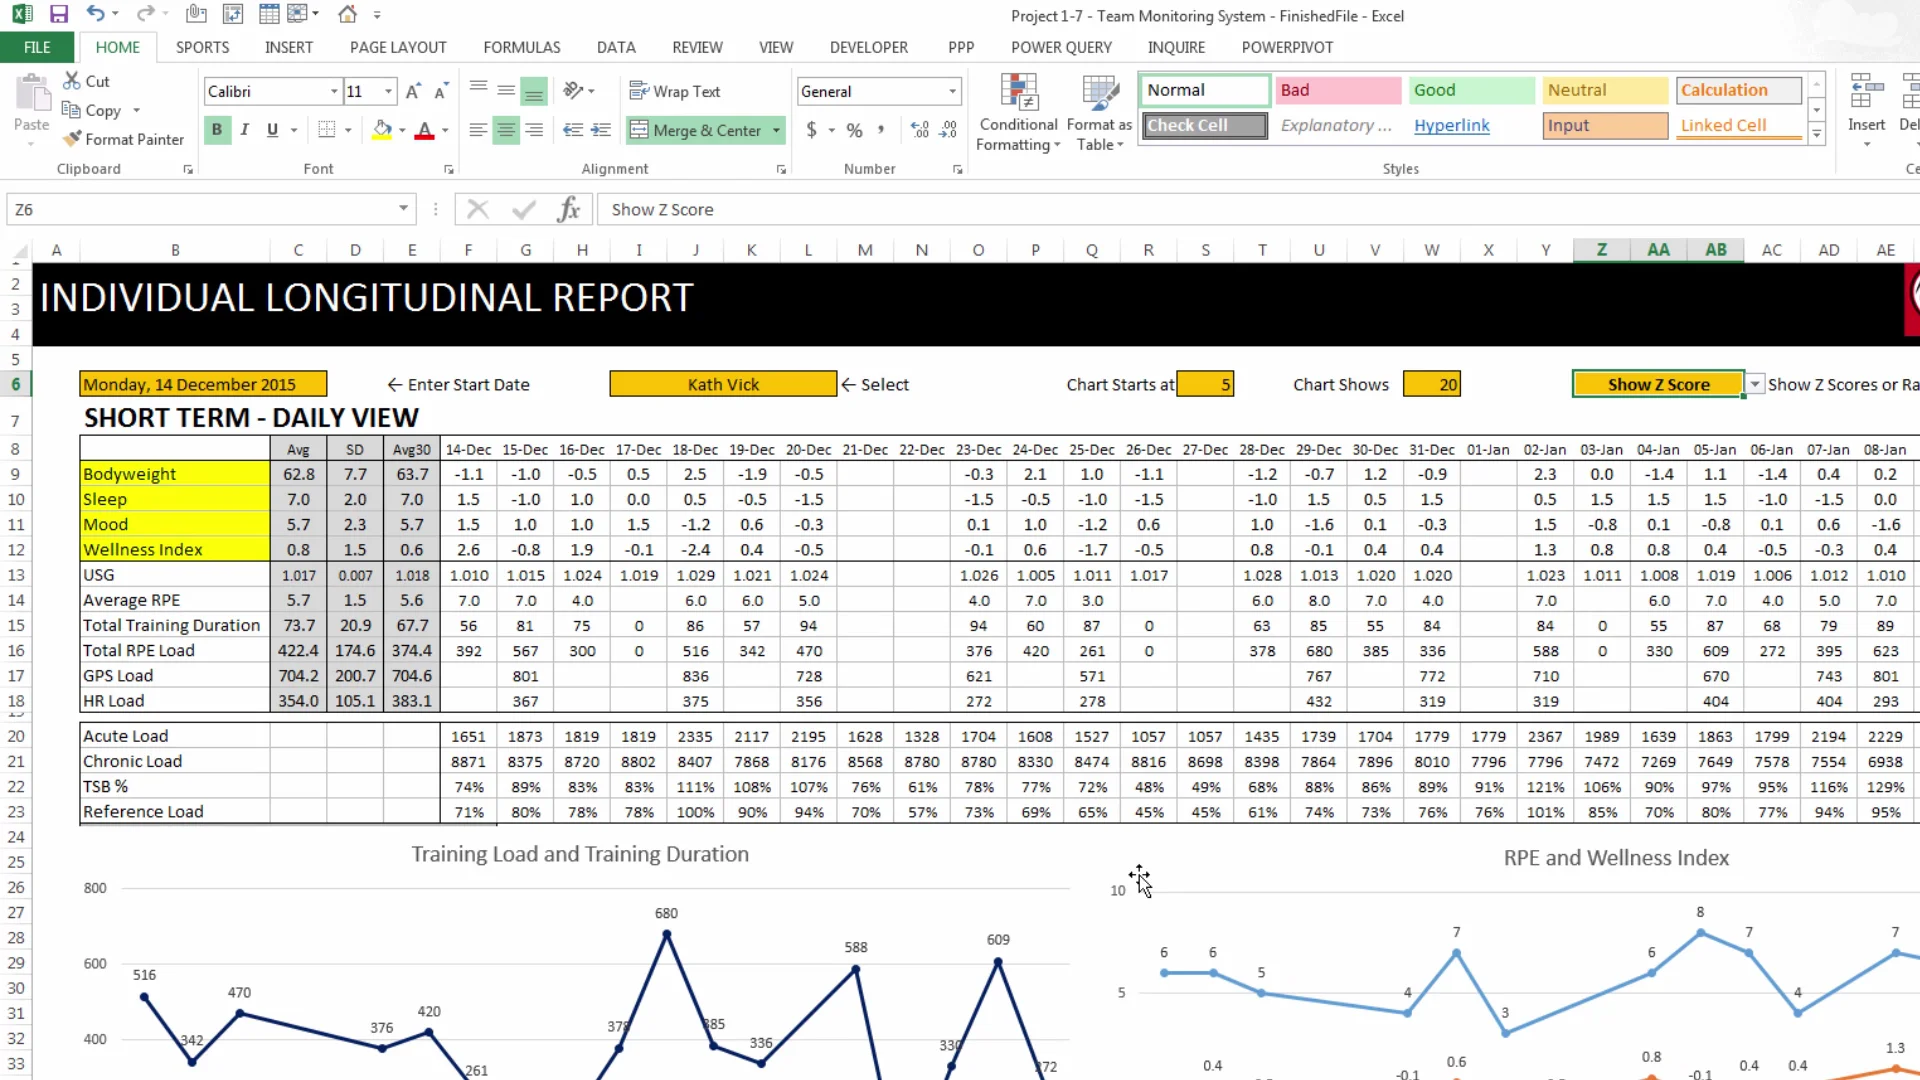
Task: Click the Format as Table icon
Action: click(1098, 112)
